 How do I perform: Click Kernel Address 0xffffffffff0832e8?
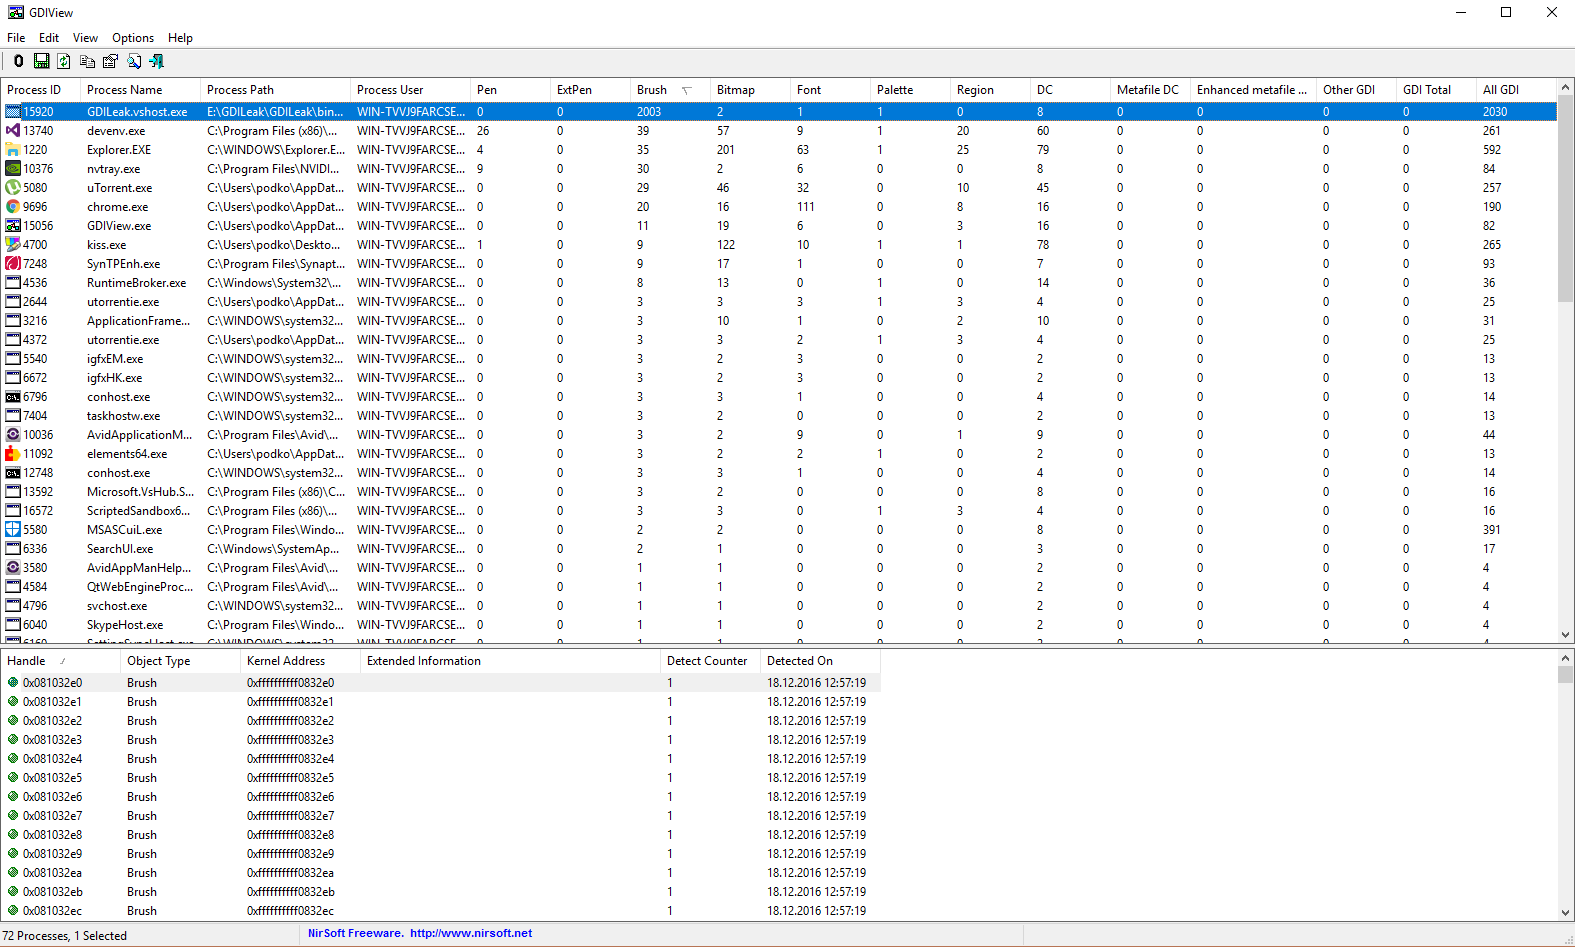290,835
